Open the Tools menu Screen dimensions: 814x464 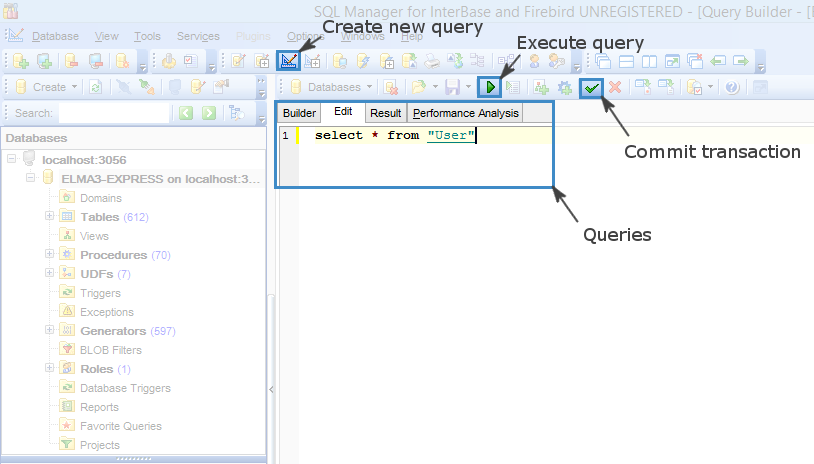coord(147,36)
